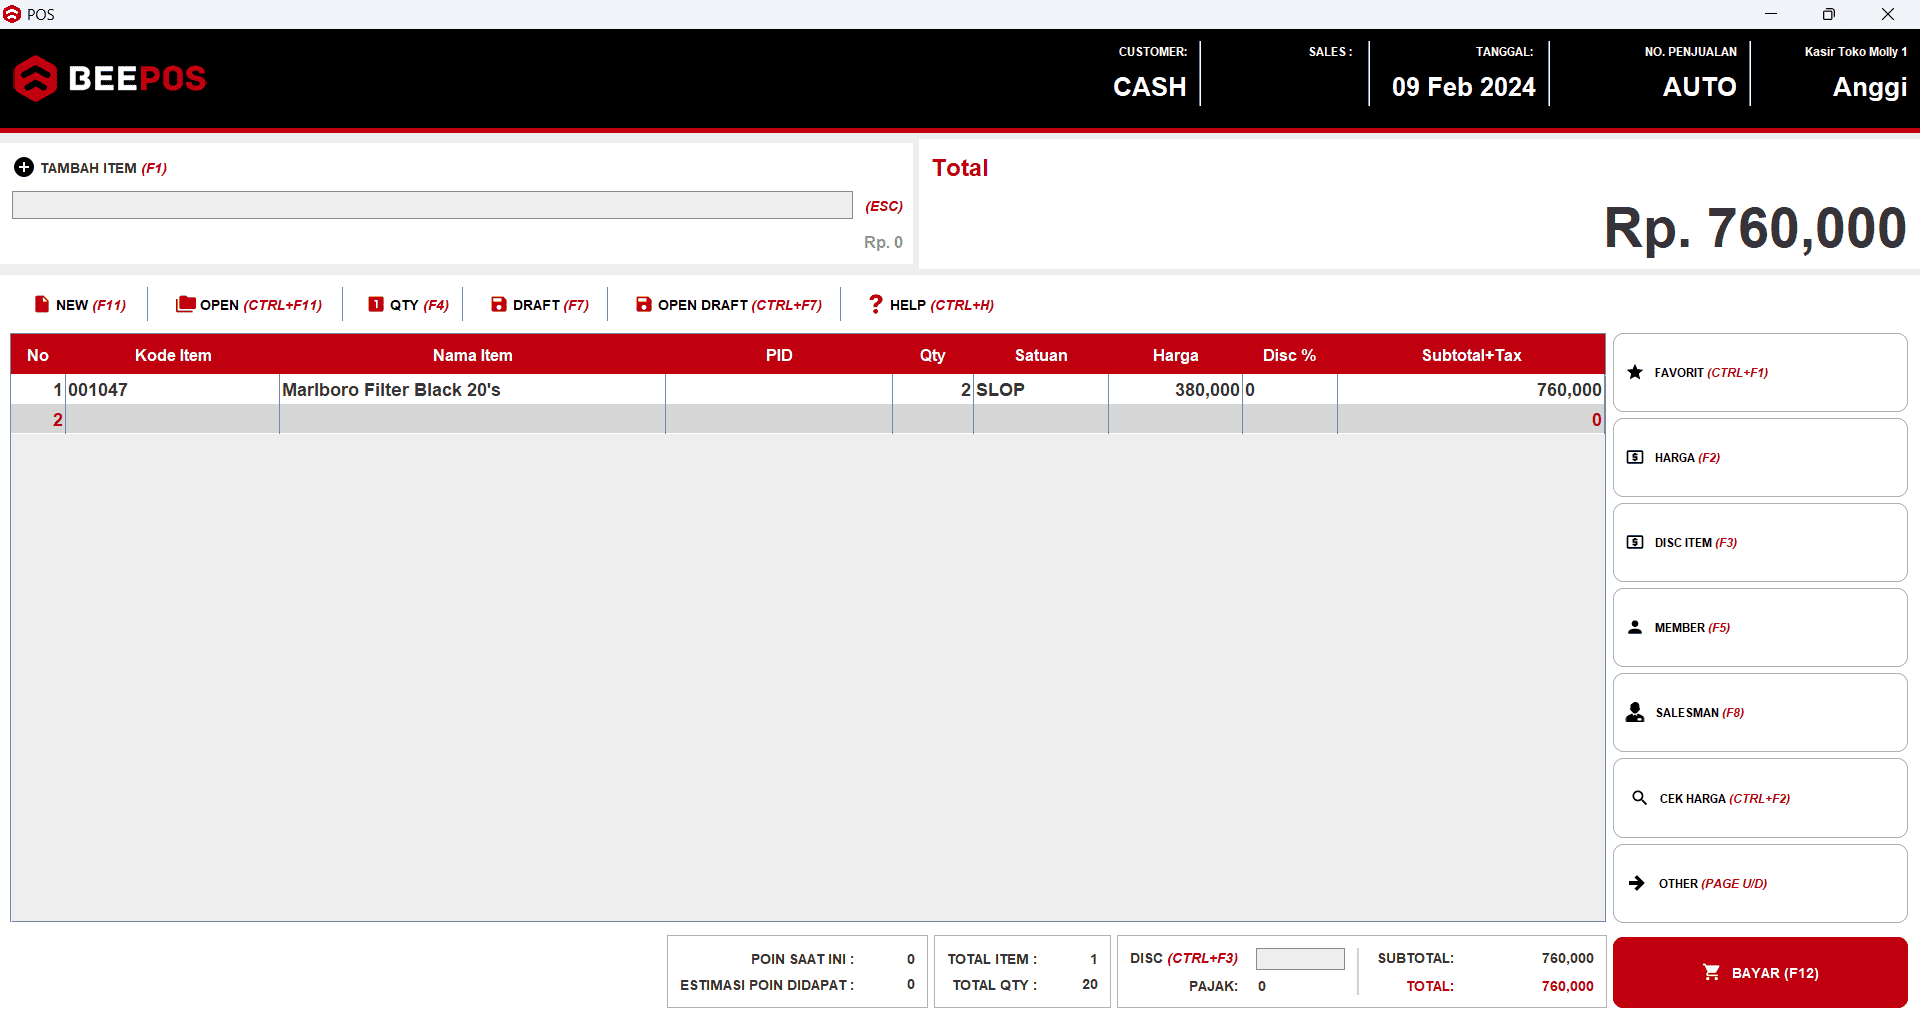Image resolution: width=1920 pixels, height=1020 pixels.
Task: Select QTY (F4) toolbar item
Action: (408, 305)
